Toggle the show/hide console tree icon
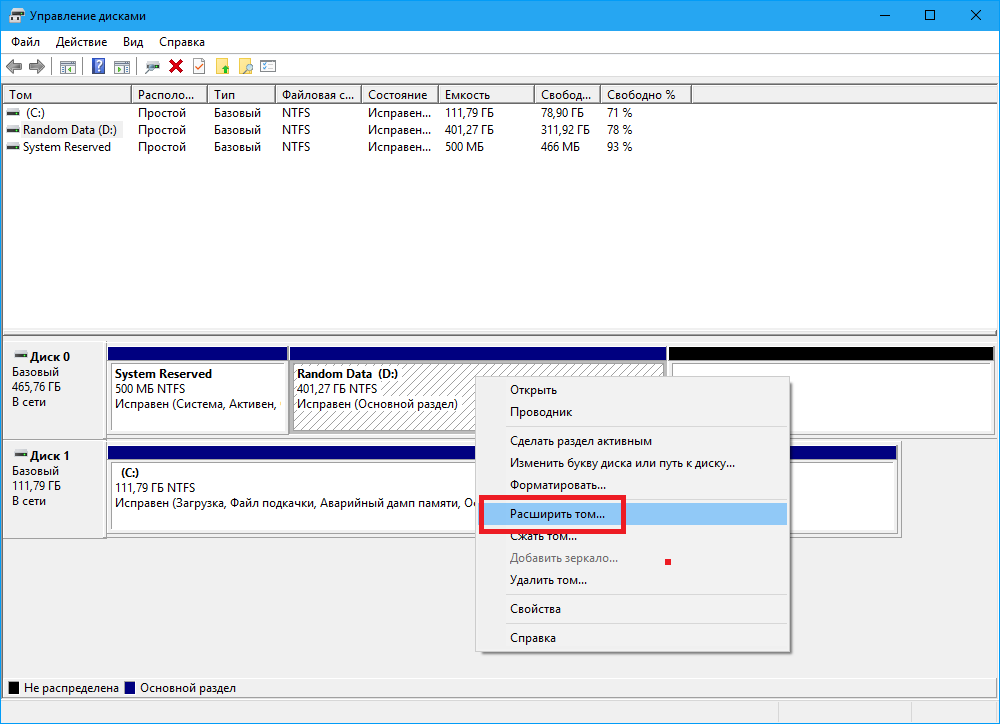The height and width of the screenshot is (724, 1000). pos(68,66)
